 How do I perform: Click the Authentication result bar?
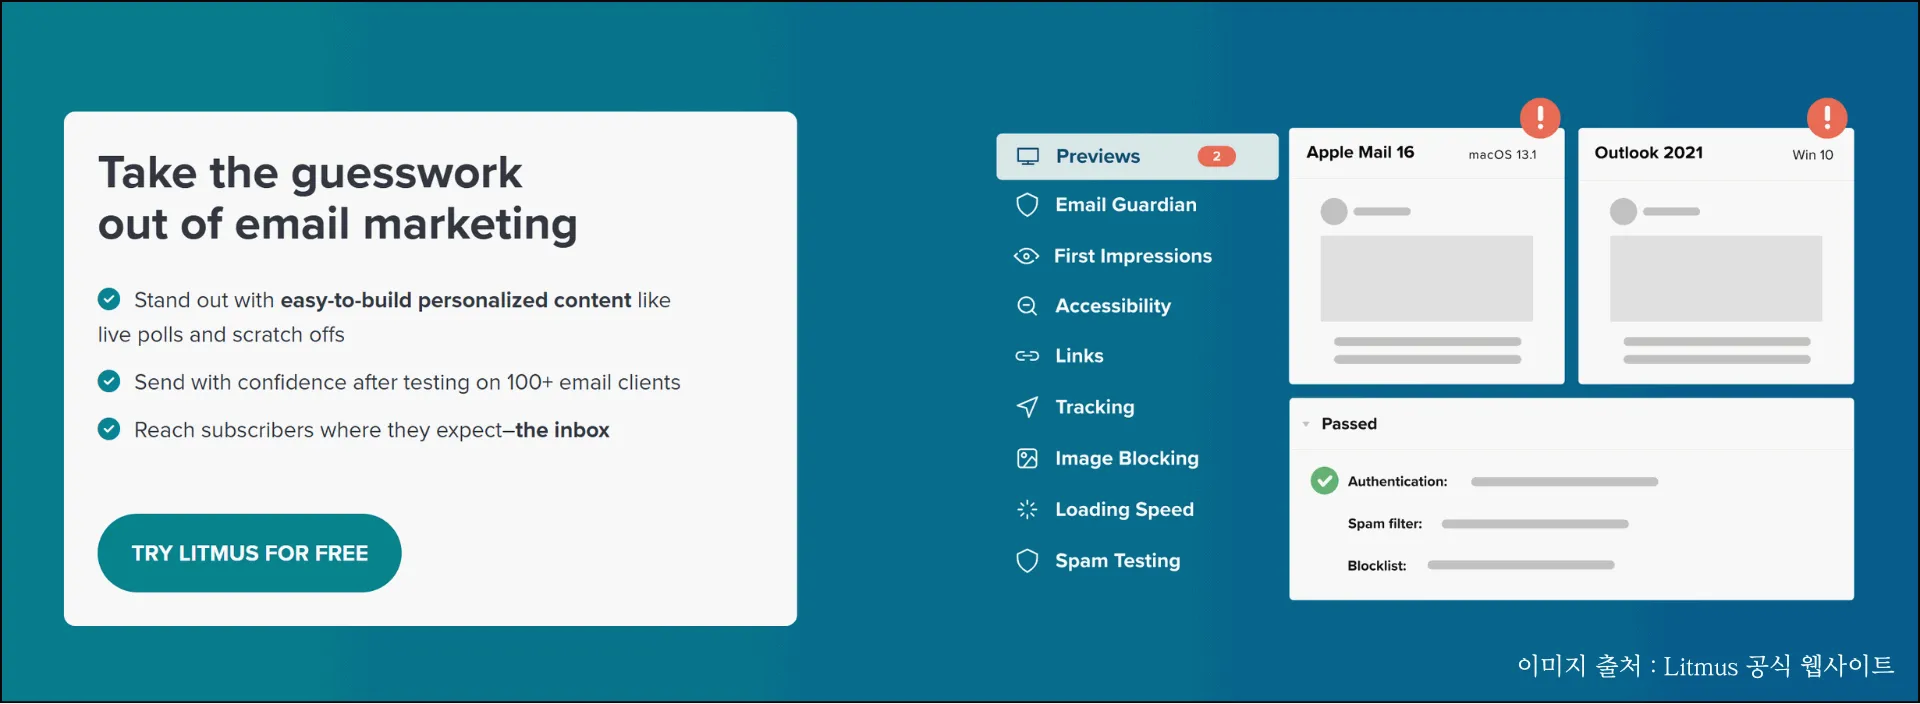[x=1564, y=482]
